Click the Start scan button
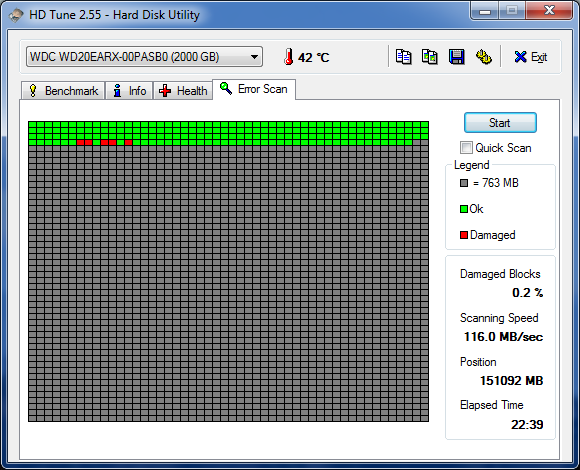Viewport: 580px width, 470px height. click(x=500, y=123)
